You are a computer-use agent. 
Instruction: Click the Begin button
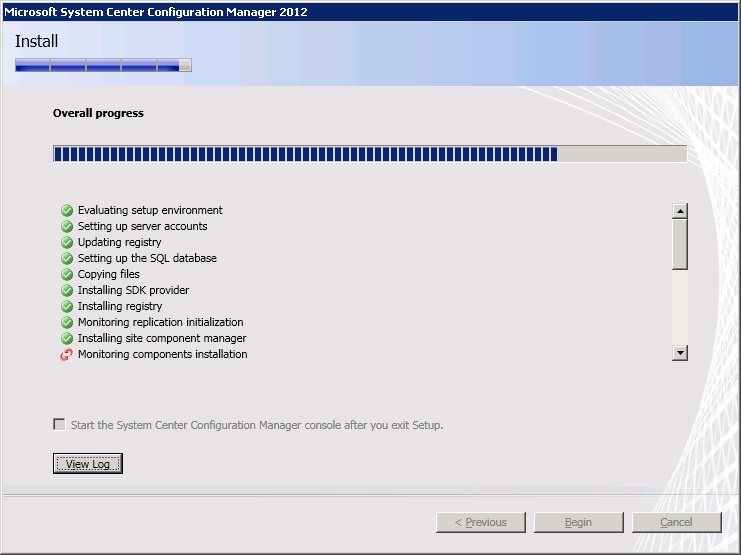pos(578,522)
